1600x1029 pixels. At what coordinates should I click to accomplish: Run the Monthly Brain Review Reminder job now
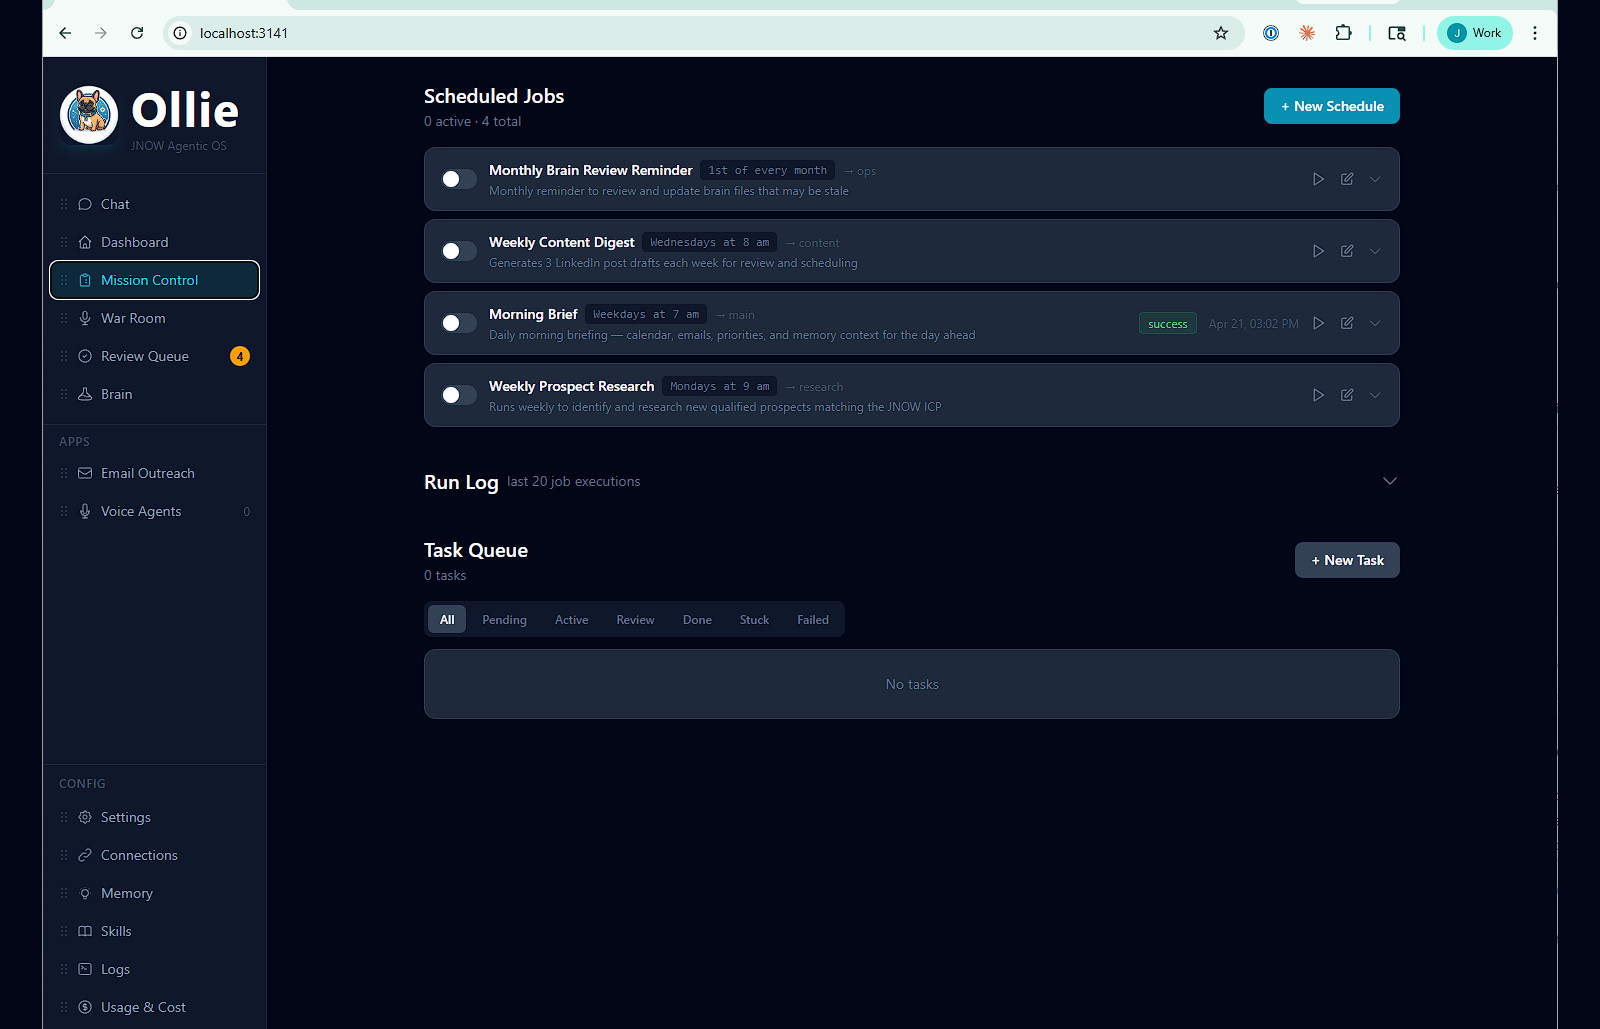click(x=1318, y=179)
